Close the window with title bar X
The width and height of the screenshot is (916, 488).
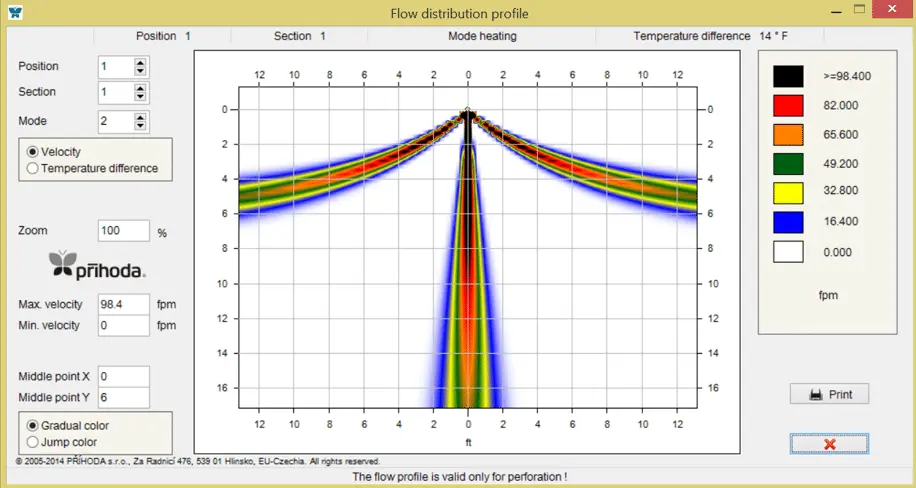coord(892,9)
